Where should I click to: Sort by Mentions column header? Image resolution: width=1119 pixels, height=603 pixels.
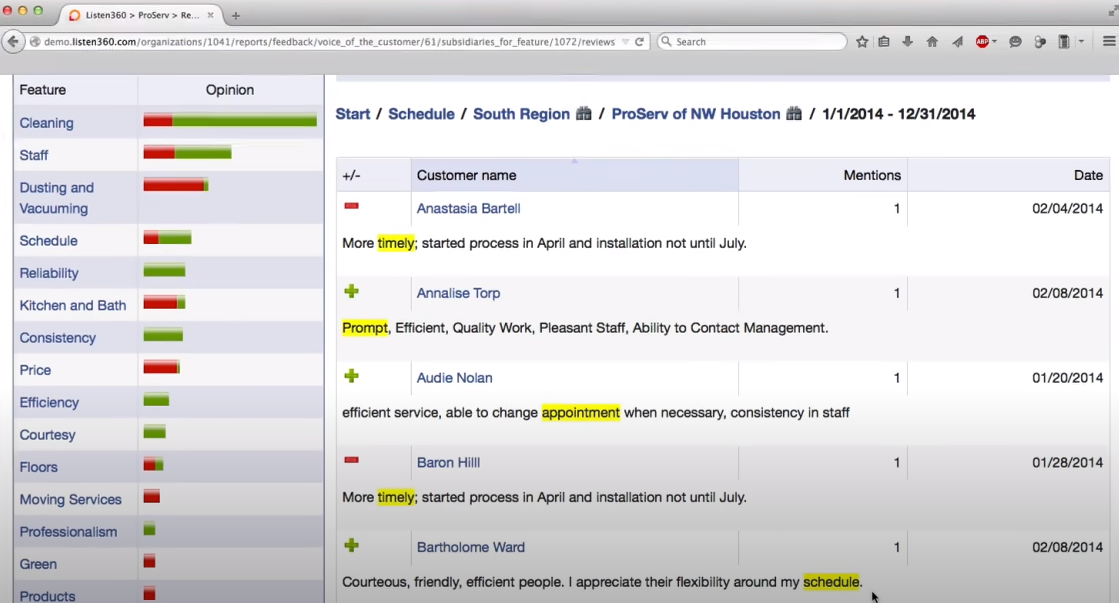pos(823,175)
